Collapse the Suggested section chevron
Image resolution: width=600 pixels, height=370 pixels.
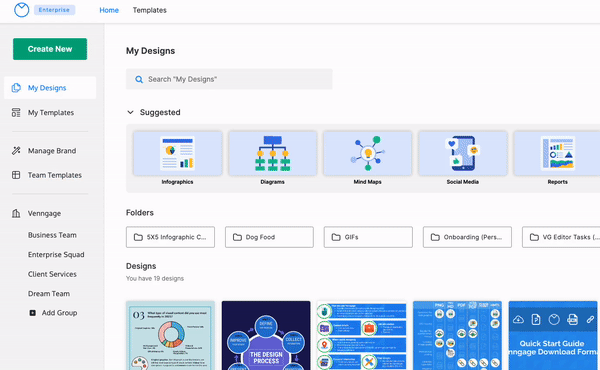(130, 112)
